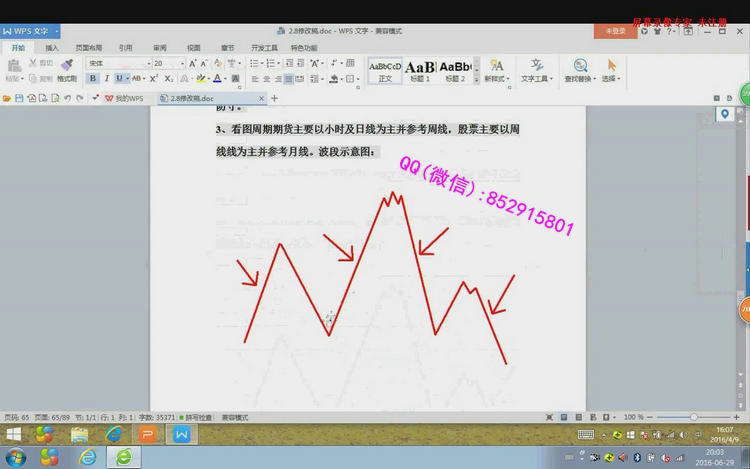Image resolution: width=750 pixels, height=469 pixels.
Task: Apply the 标题 1 heading style
Action: tap(419, 70)
